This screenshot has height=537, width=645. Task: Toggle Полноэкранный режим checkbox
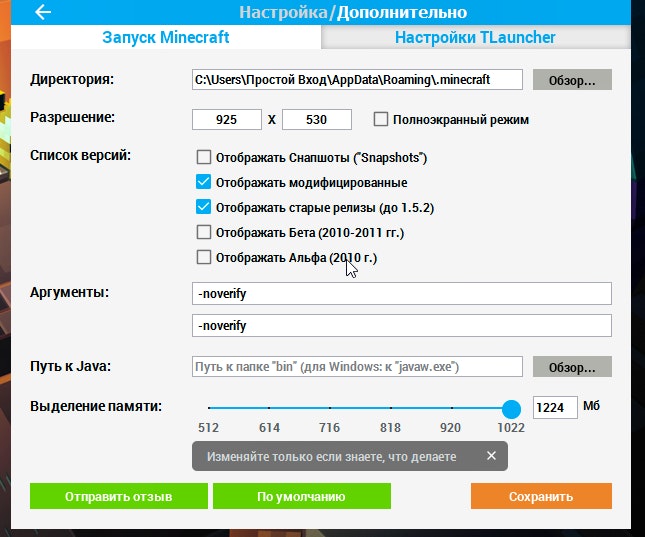tap(381, 119)
